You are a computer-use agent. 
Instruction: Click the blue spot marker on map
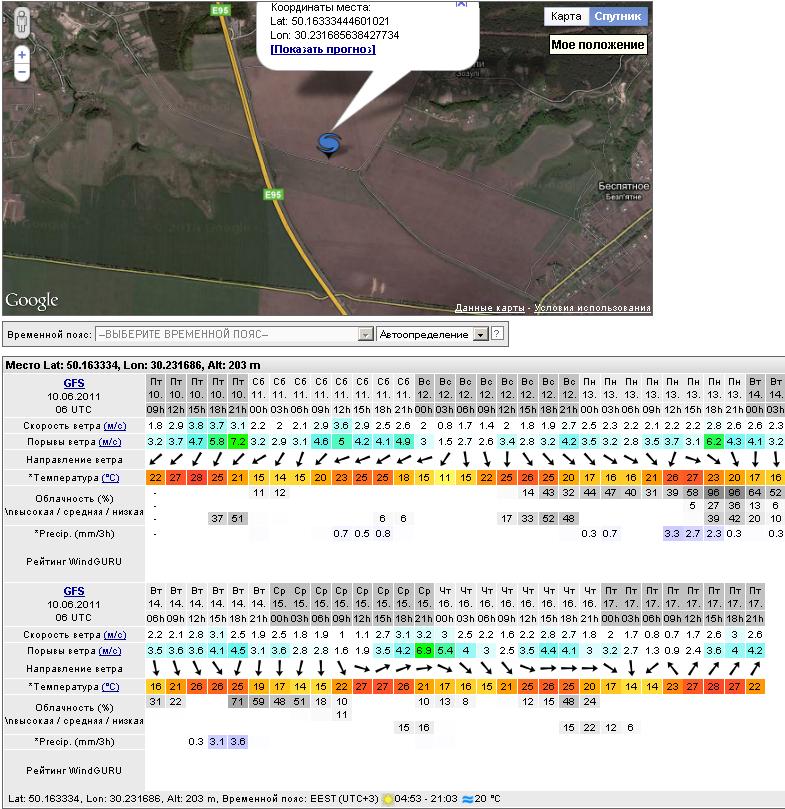coord(329,145)
